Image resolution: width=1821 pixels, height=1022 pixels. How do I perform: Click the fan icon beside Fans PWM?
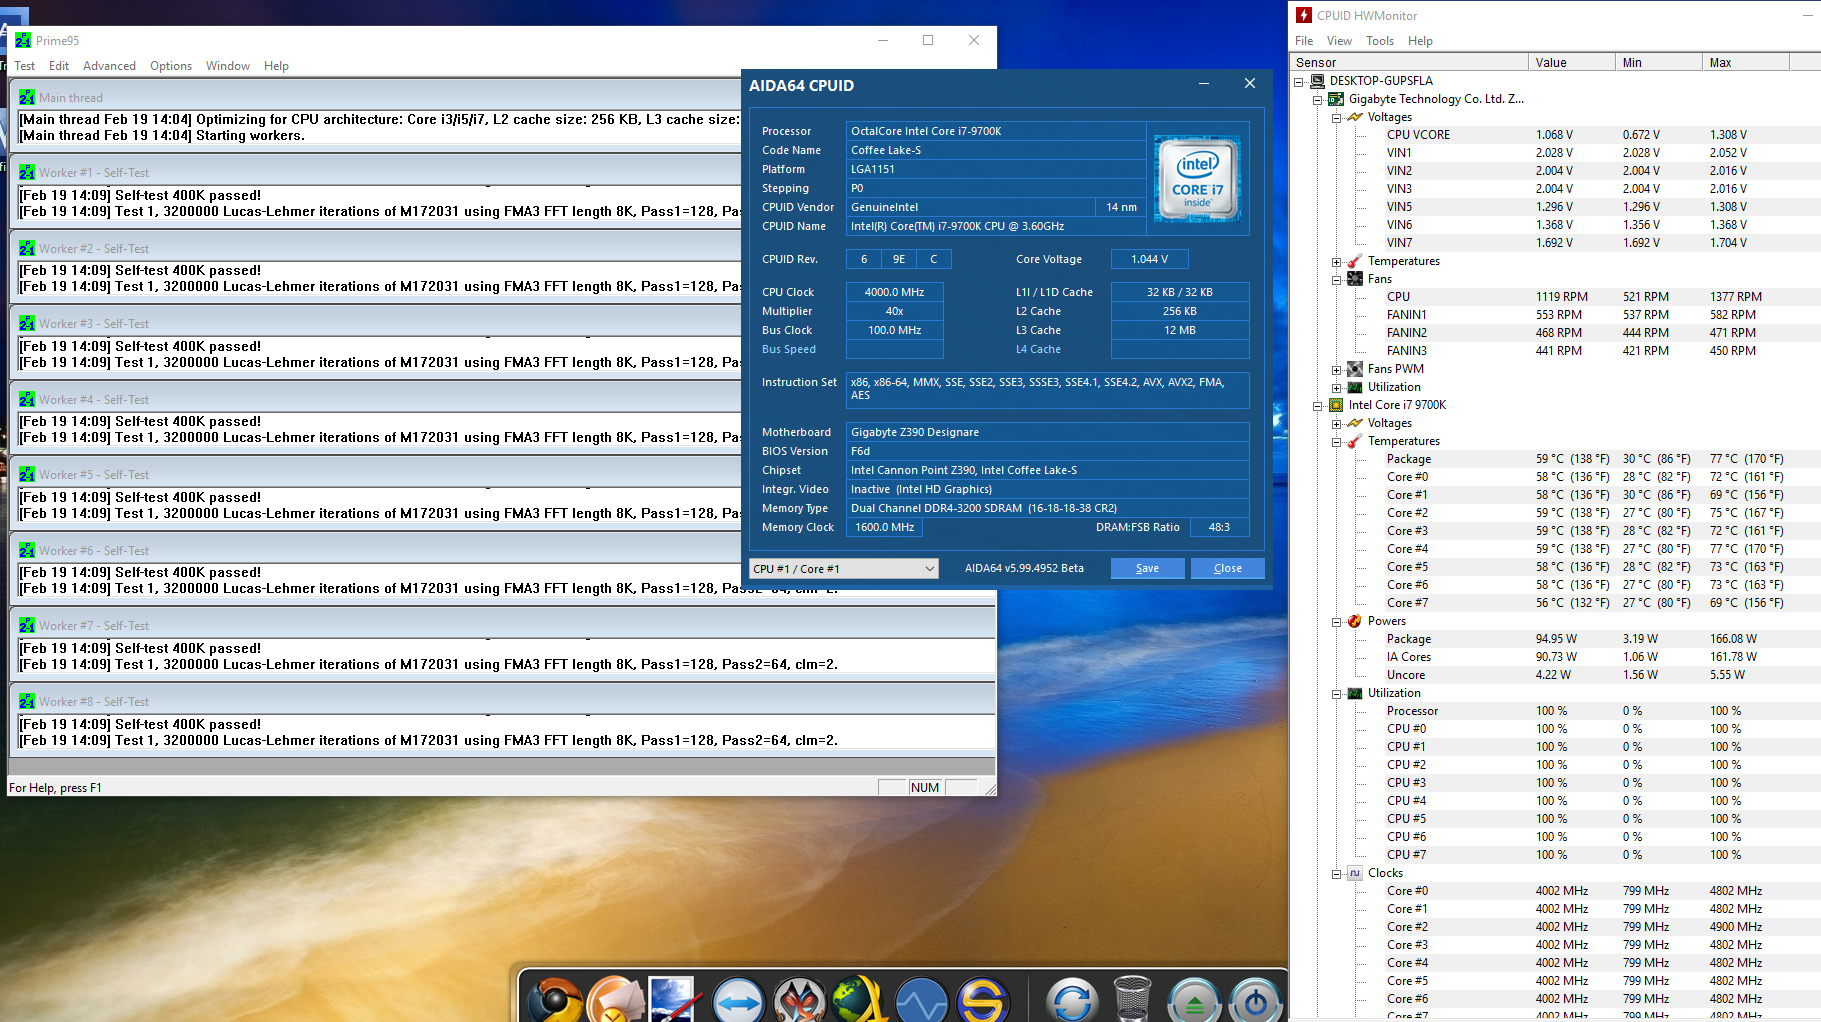tap(1355, 369)
